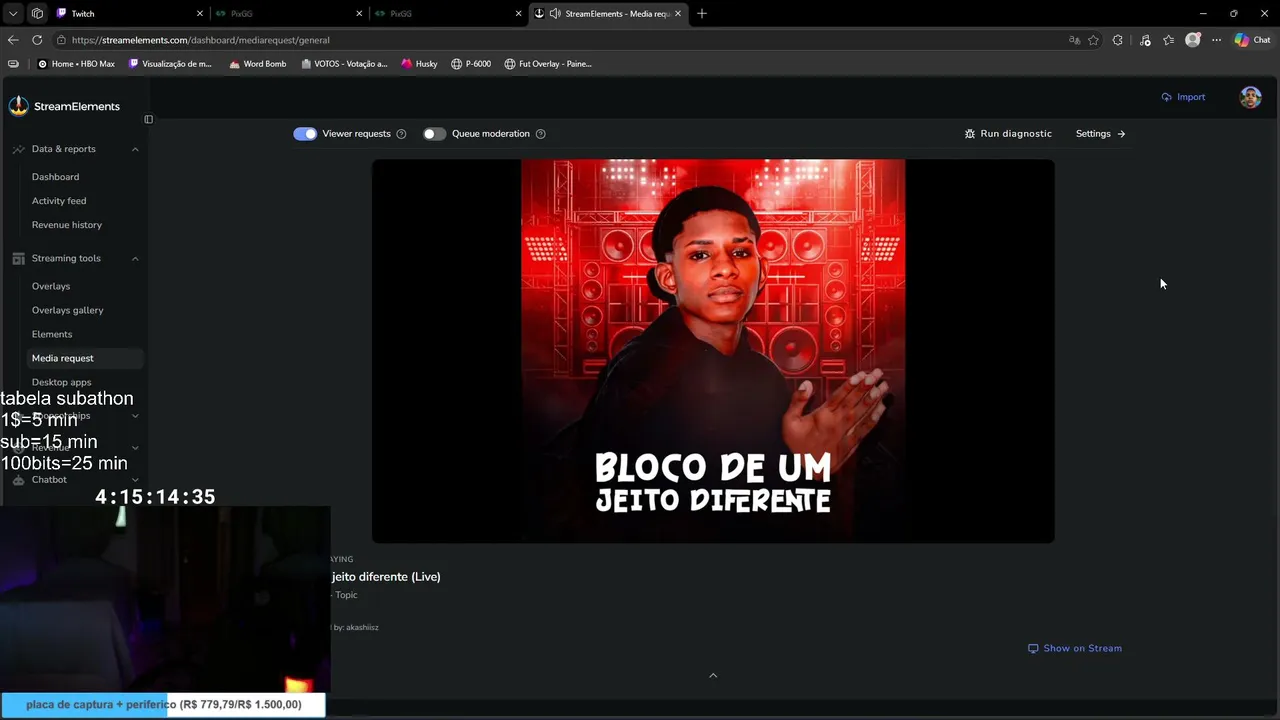Click the browser address bar URL

tap(201, 40)
